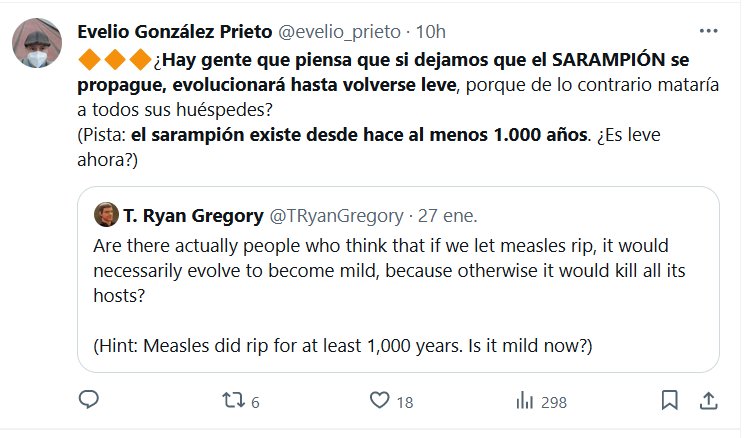
Task: Click the share upload-arrow icon
Action: click(706, 401)
